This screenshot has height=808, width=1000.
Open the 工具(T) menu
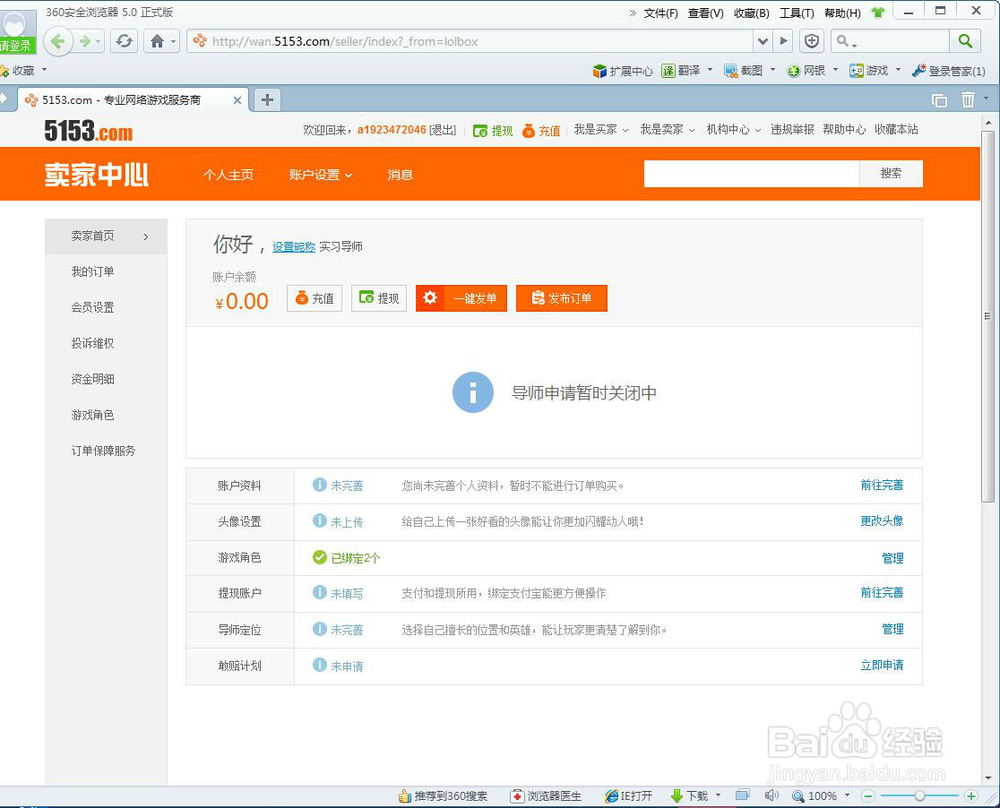click(797, 13)
